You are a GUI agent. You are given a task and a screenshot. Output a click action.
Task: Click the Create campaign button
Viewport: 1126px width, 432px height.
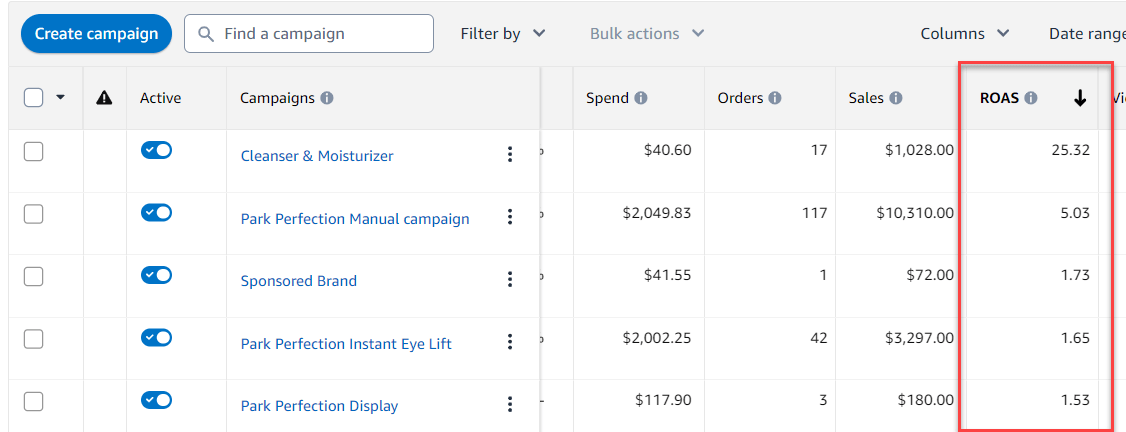(x=96, y=34)
